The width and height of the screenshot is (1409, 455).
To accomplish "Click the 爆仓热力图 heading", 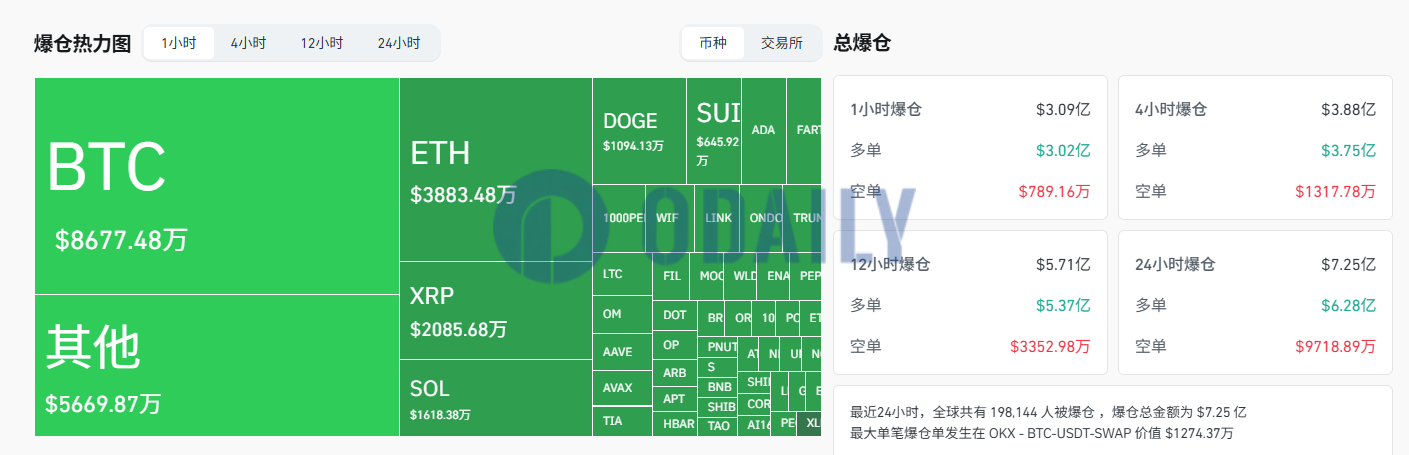I will click(x=83, y=44).
